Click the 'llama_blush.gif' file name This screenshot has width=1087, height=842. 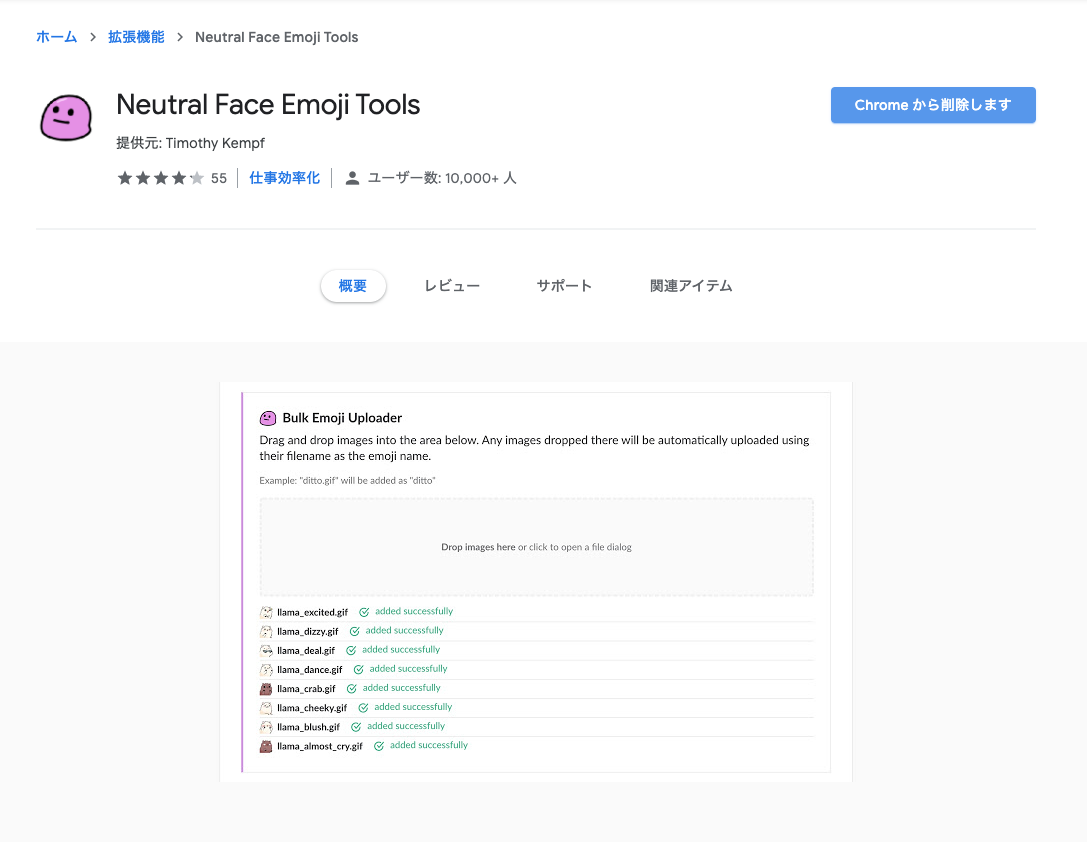(308, 727)
